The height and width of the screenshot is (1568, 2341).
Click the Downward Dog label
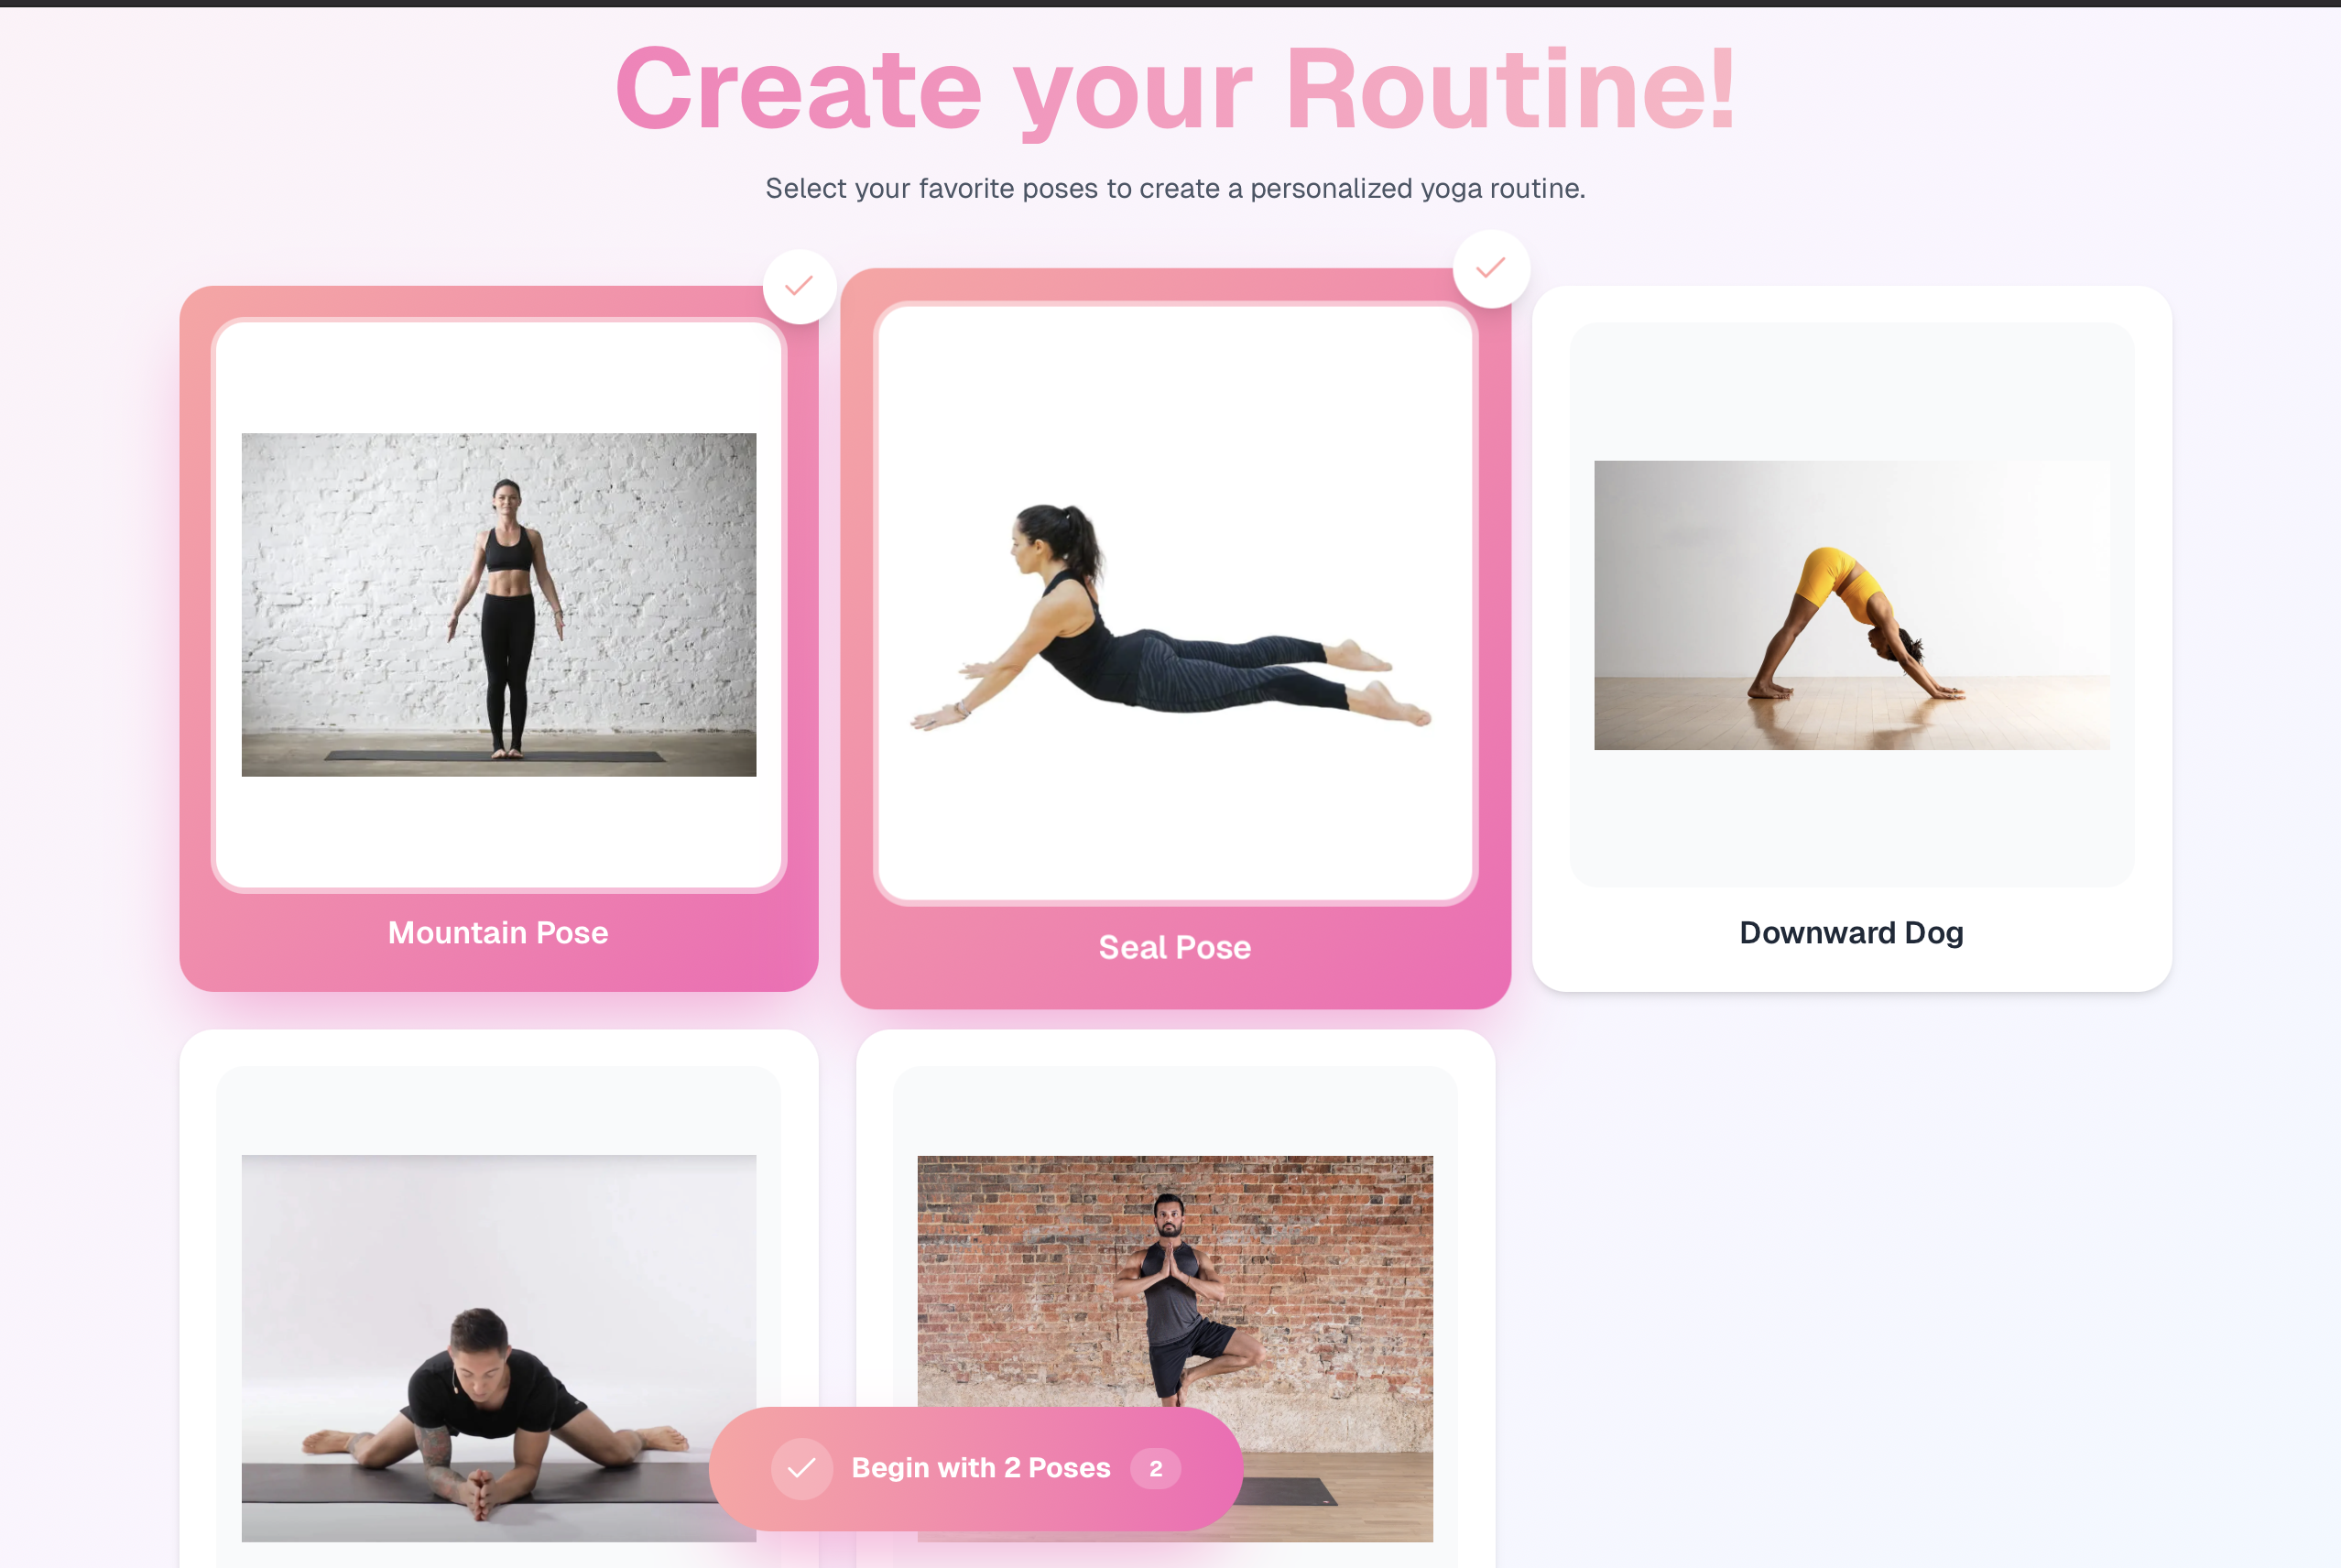click(1851, 933)
